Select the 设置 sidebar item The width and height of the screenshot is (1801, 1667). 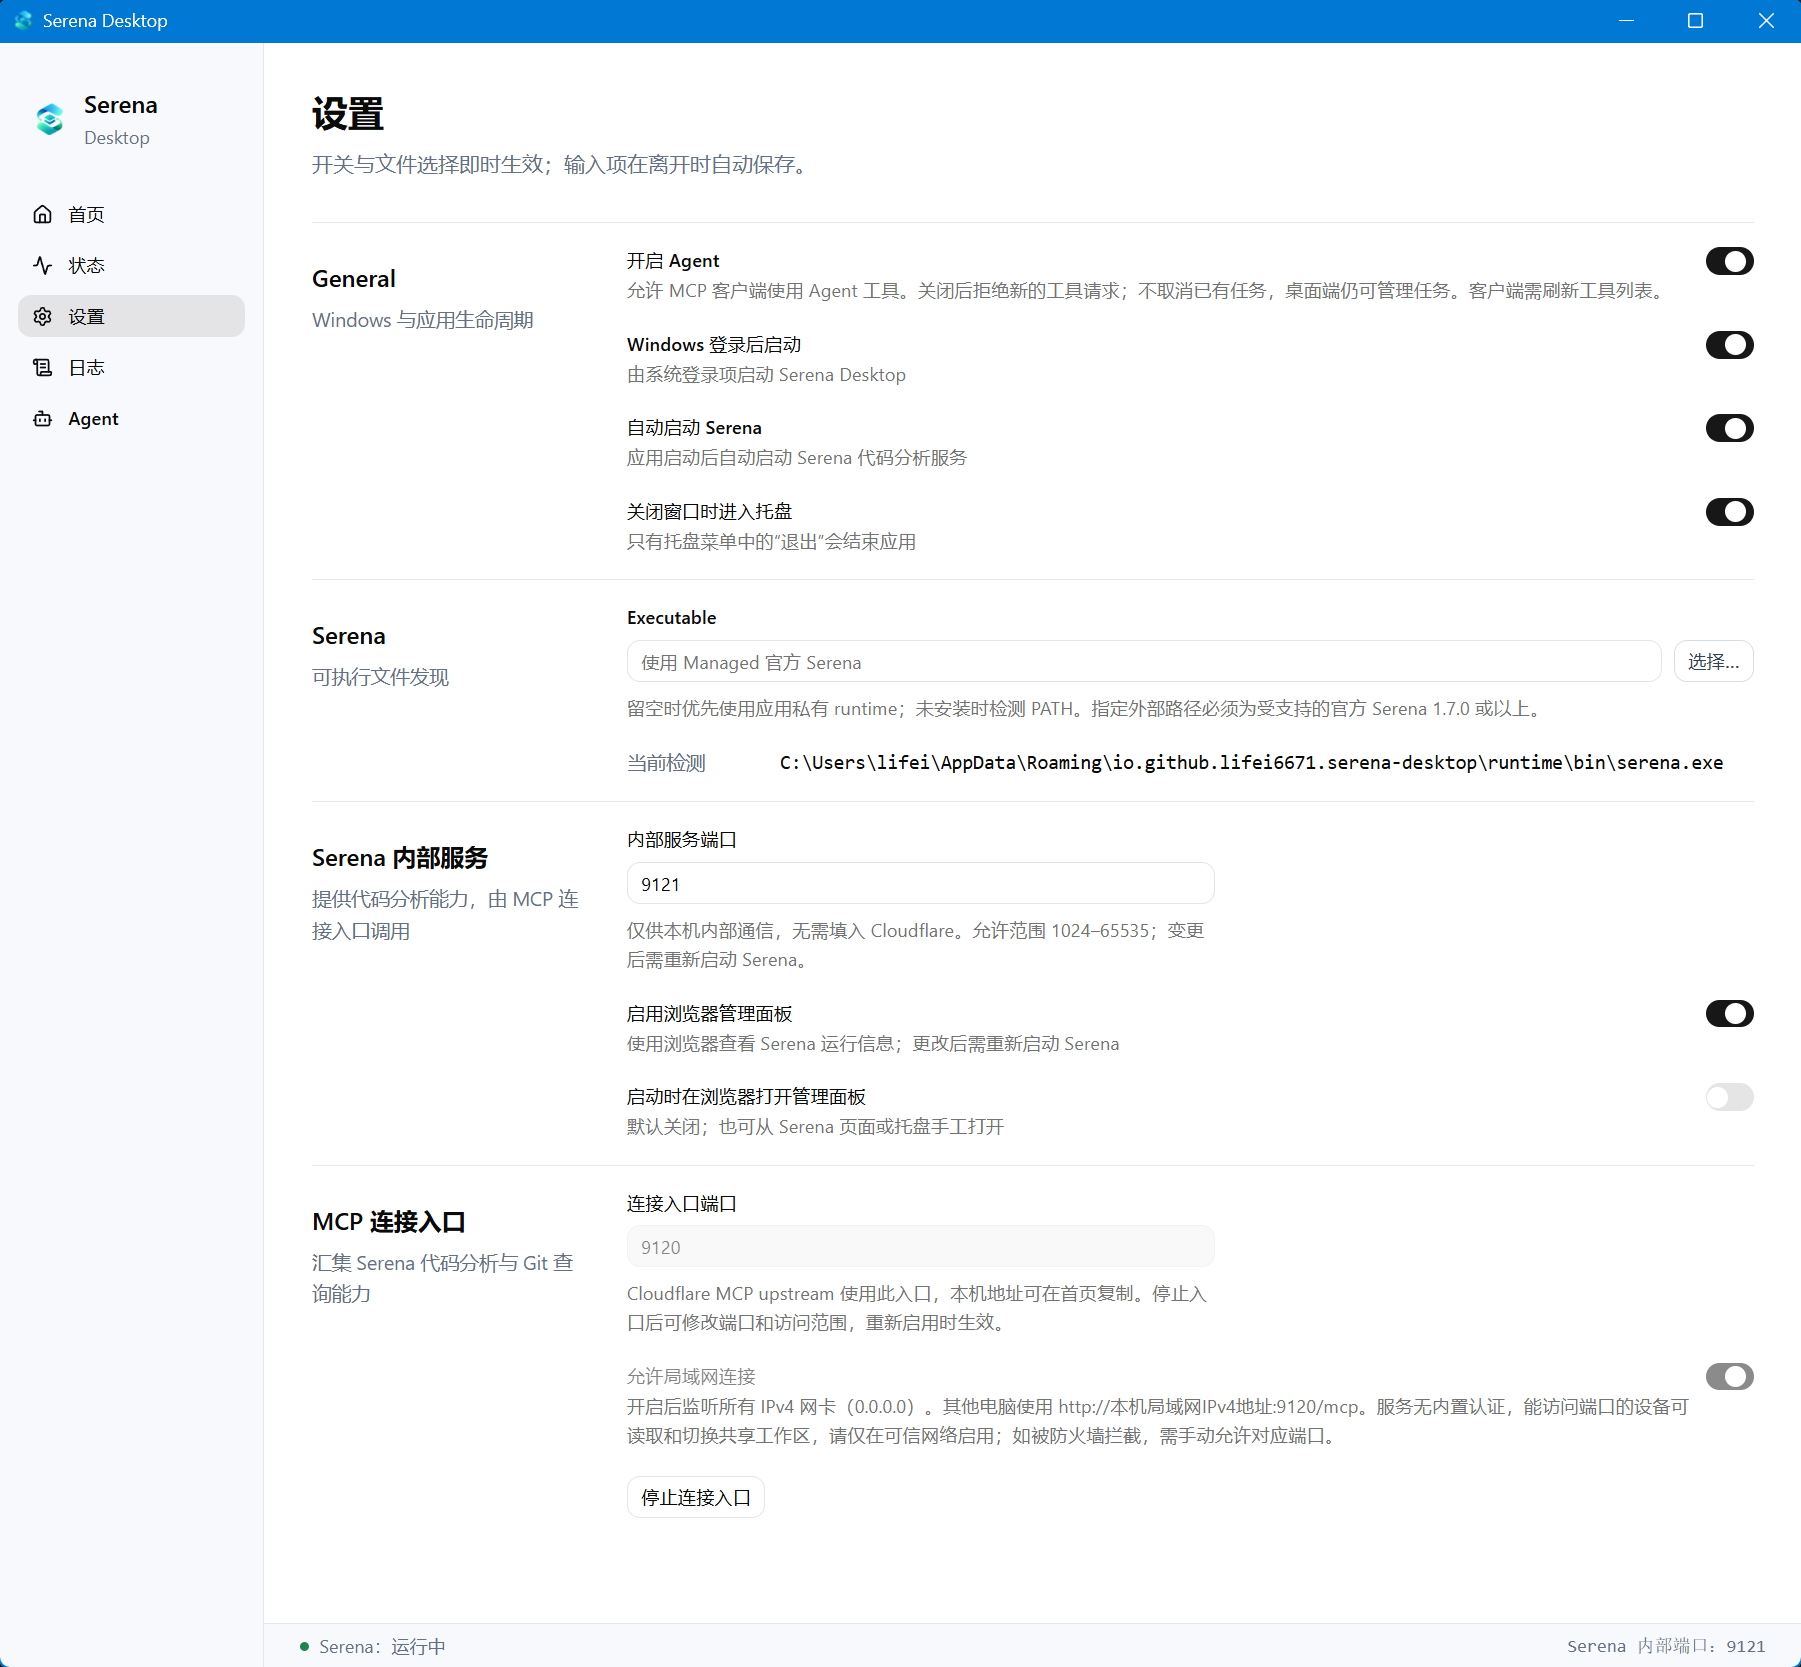click(131, 316)
